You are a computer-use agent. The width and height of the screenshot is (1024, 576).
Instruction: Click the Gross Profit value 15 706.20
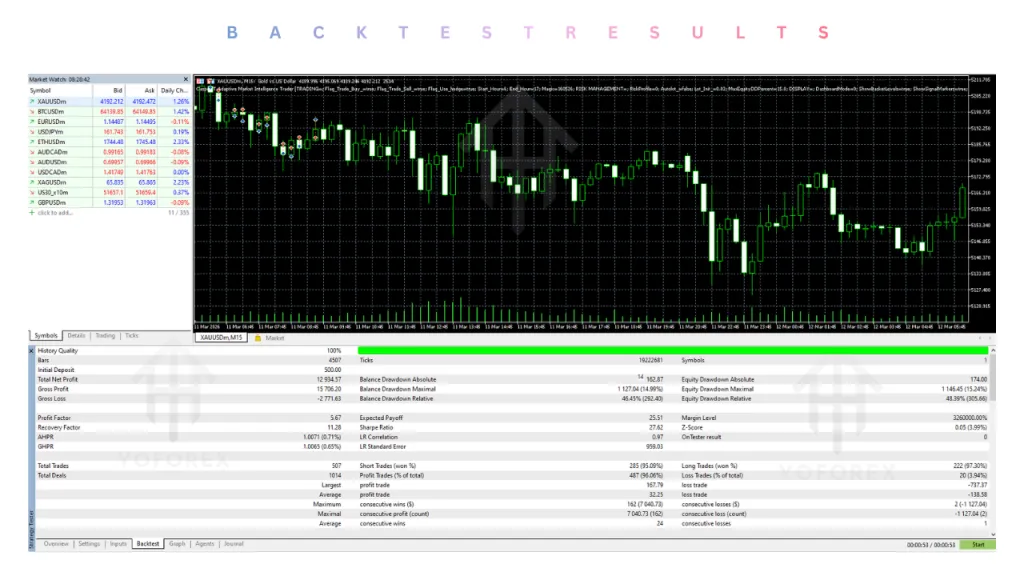[x=329, y=389]
